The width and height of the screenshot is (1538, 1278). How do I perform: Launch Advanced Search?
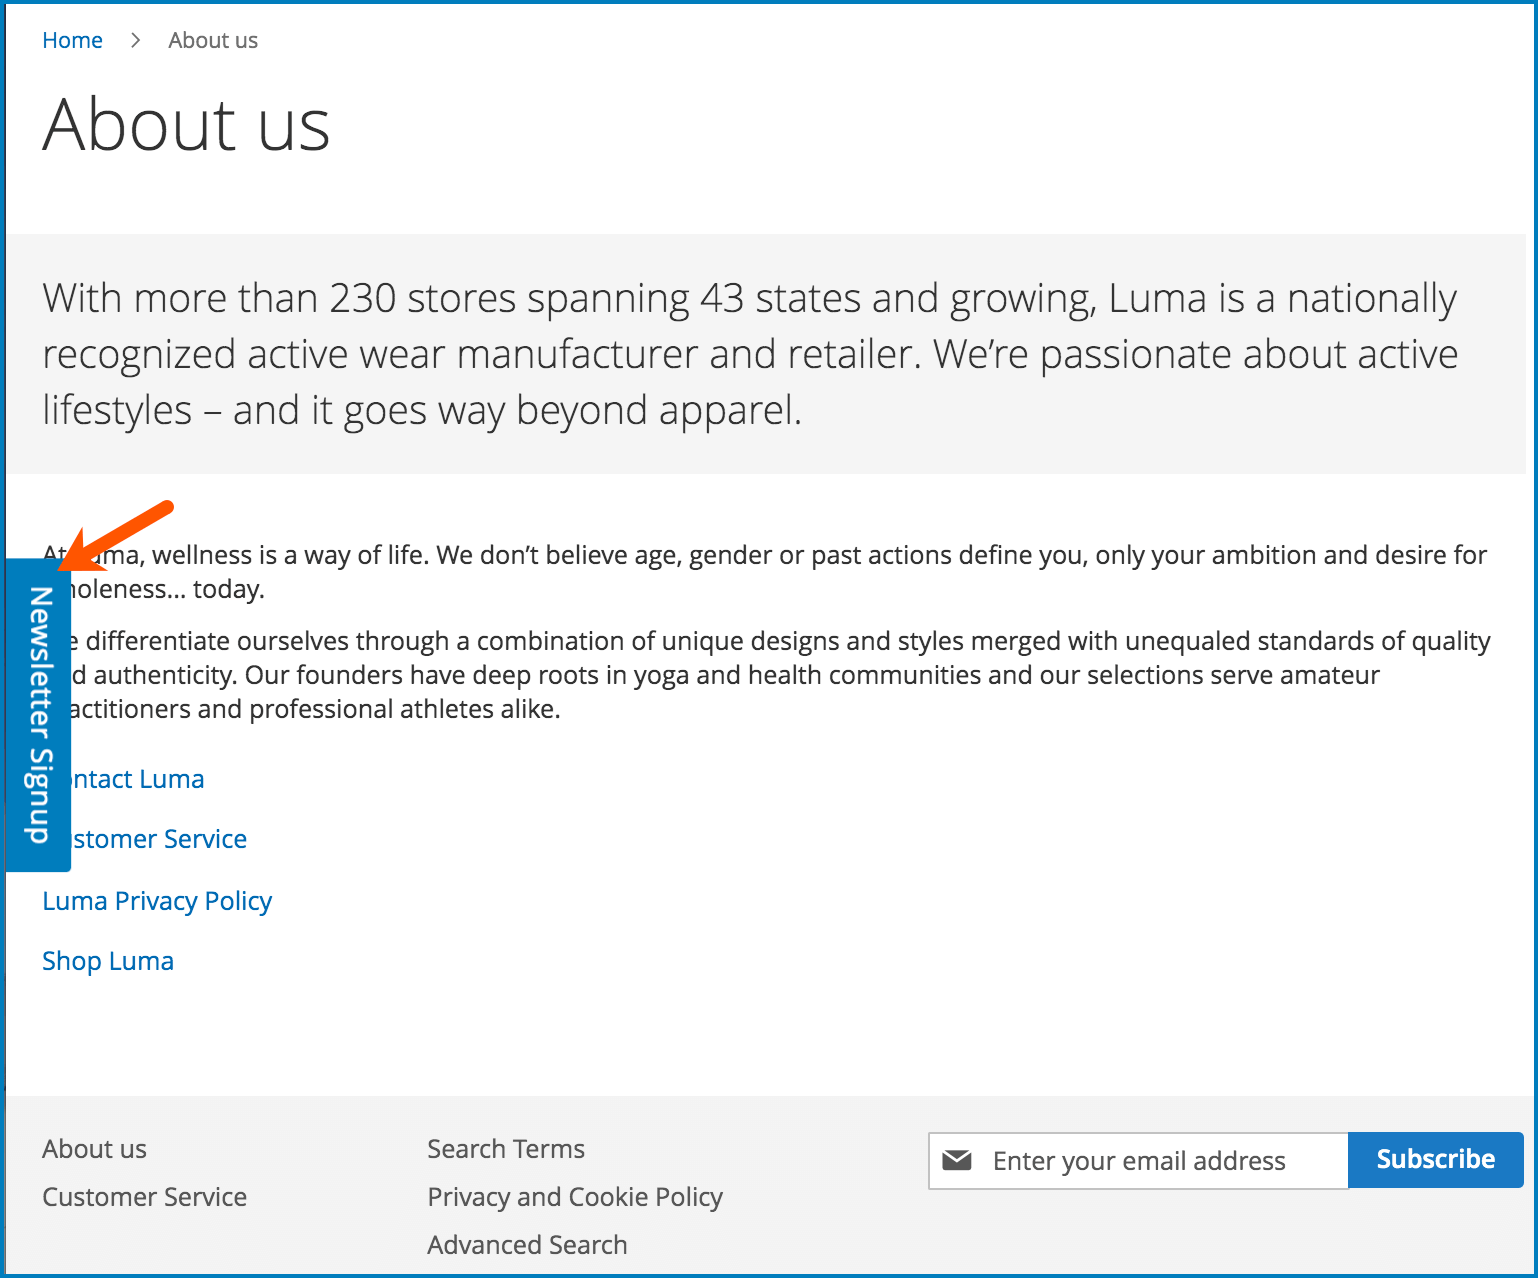(x=527, y=1245)
